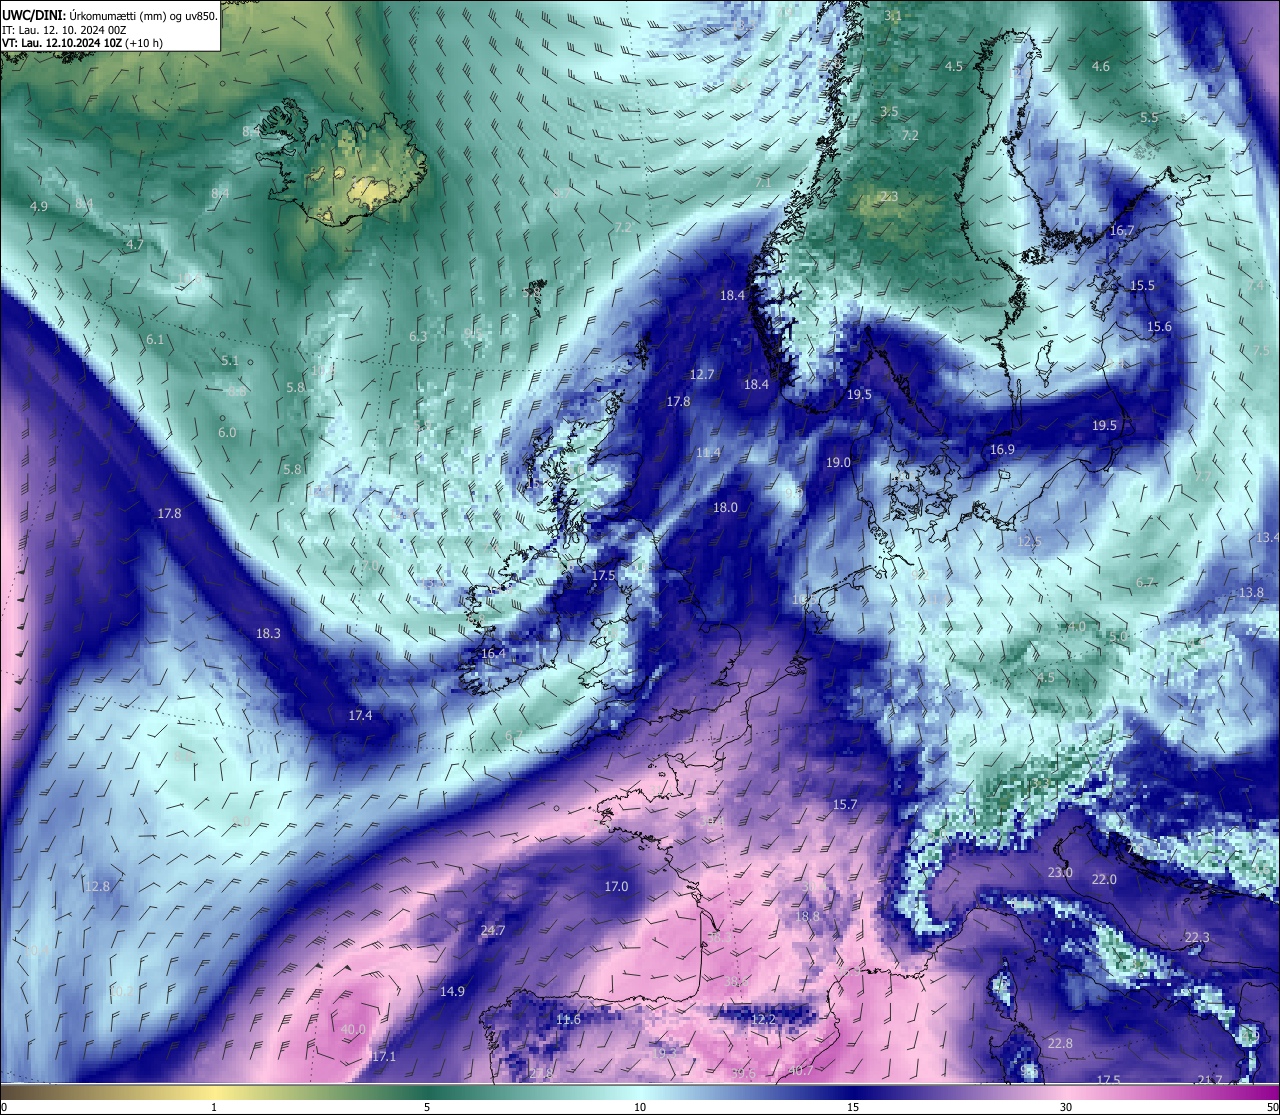Click the 16.9 value label
The height and width of the screenshot is (1115, 1280).
(x=1002, y=449)
